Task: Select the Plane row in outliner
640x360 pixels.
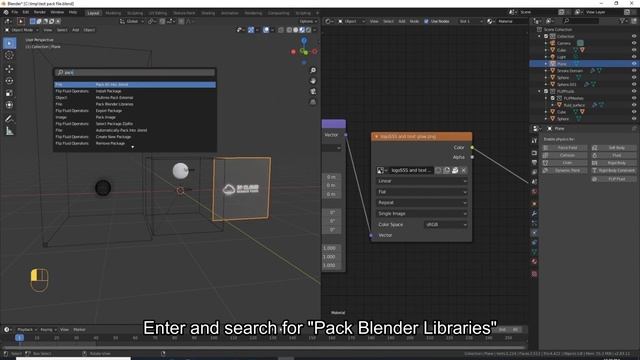Action: (584, 64)
